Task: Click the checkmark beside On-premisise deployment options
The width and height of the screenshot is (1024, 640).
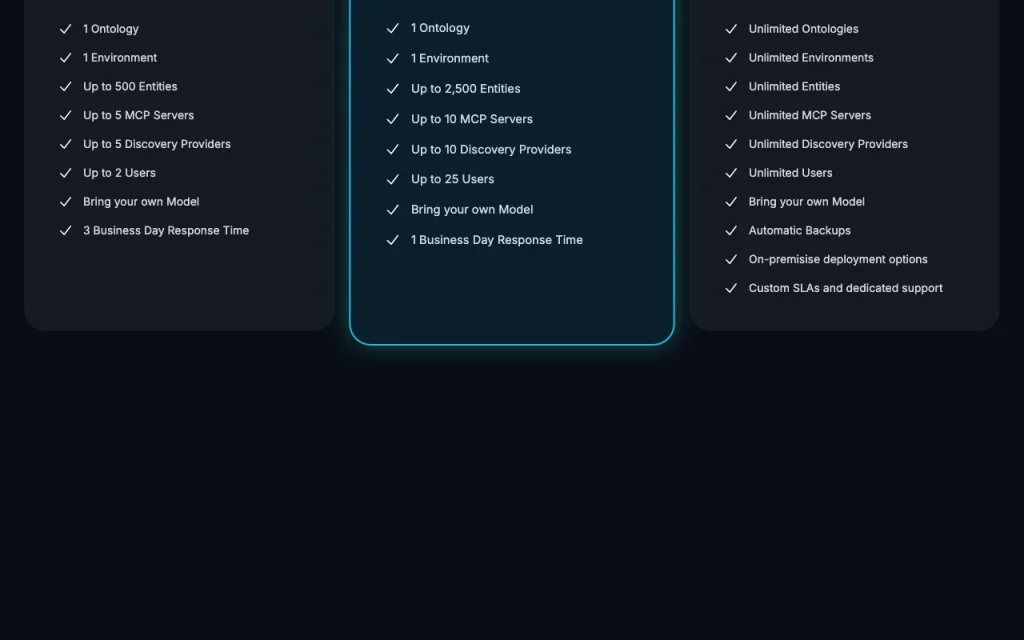Action: click(x=731, y=259)
